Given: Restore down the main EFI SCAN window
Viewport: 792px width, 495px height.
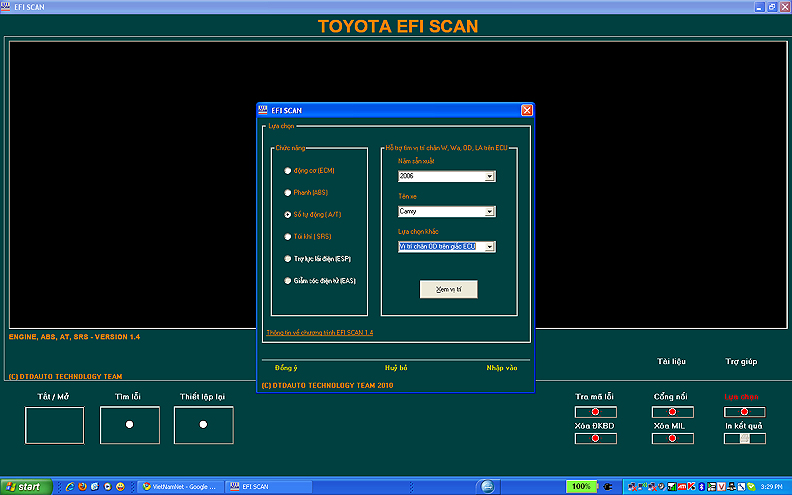Looking at the screenshot, I should pos(772,7).
